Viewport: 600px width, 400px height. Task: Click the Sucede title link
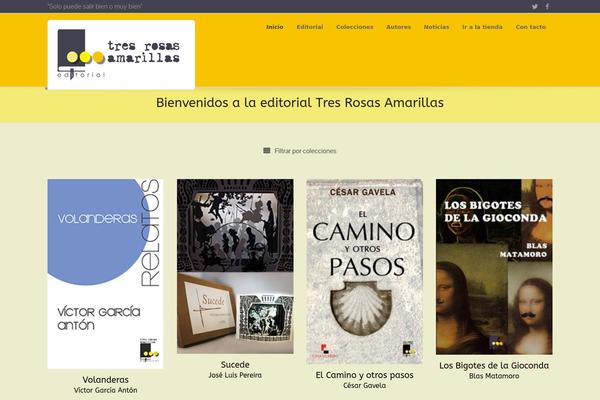tap(235, 365)
